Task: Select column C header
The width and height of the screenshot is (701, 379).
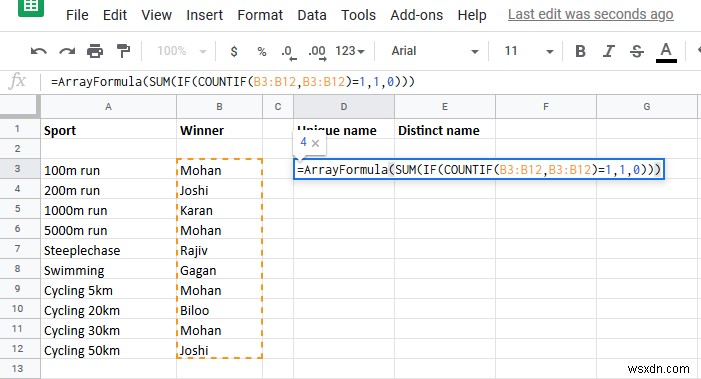Action: (278, 107)
